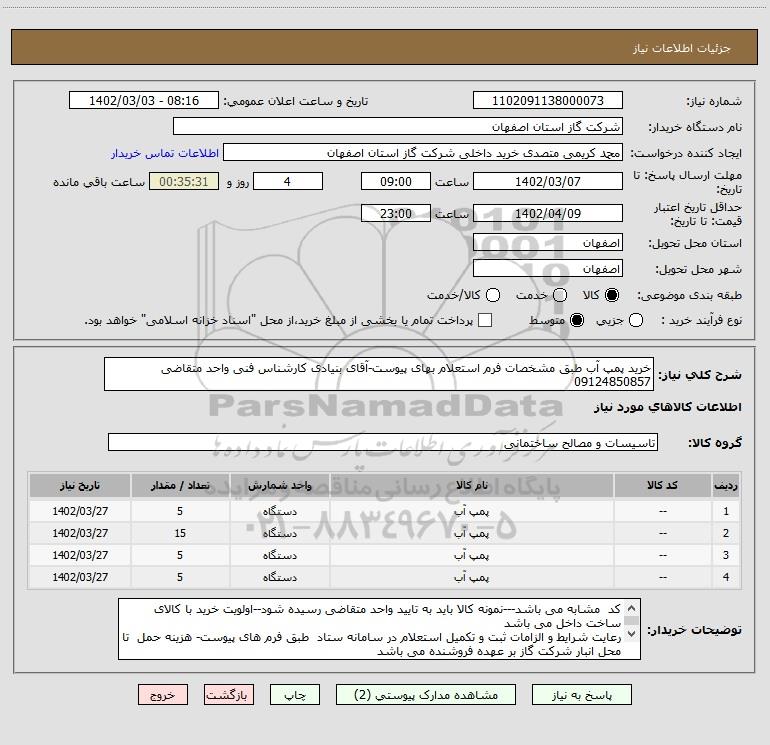Click the delivery city field اصفهان
The image size is (770, 745).
548,269
